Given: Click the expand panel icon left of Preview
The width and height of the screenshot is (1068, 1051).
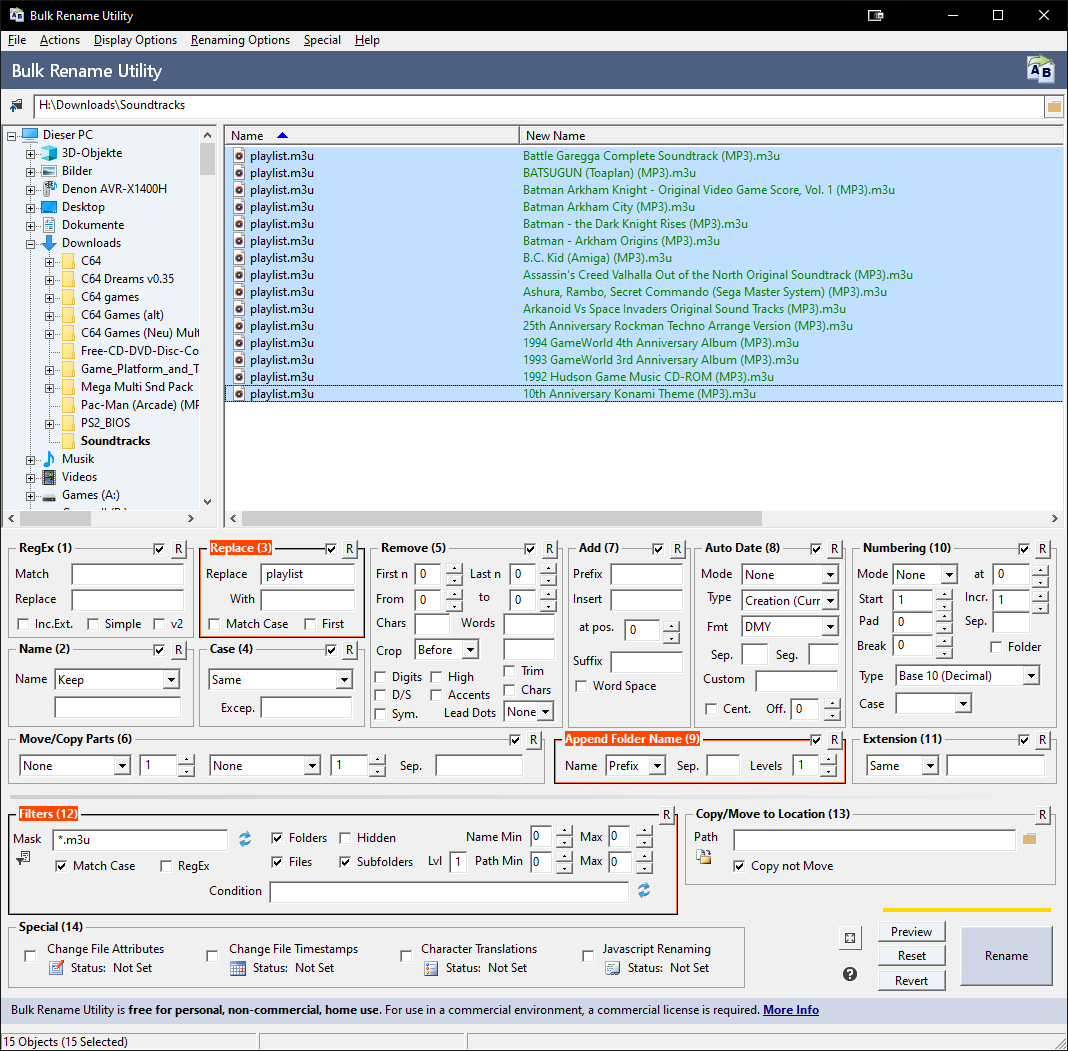Looking at the screenshot, I should tap(850, 938).
